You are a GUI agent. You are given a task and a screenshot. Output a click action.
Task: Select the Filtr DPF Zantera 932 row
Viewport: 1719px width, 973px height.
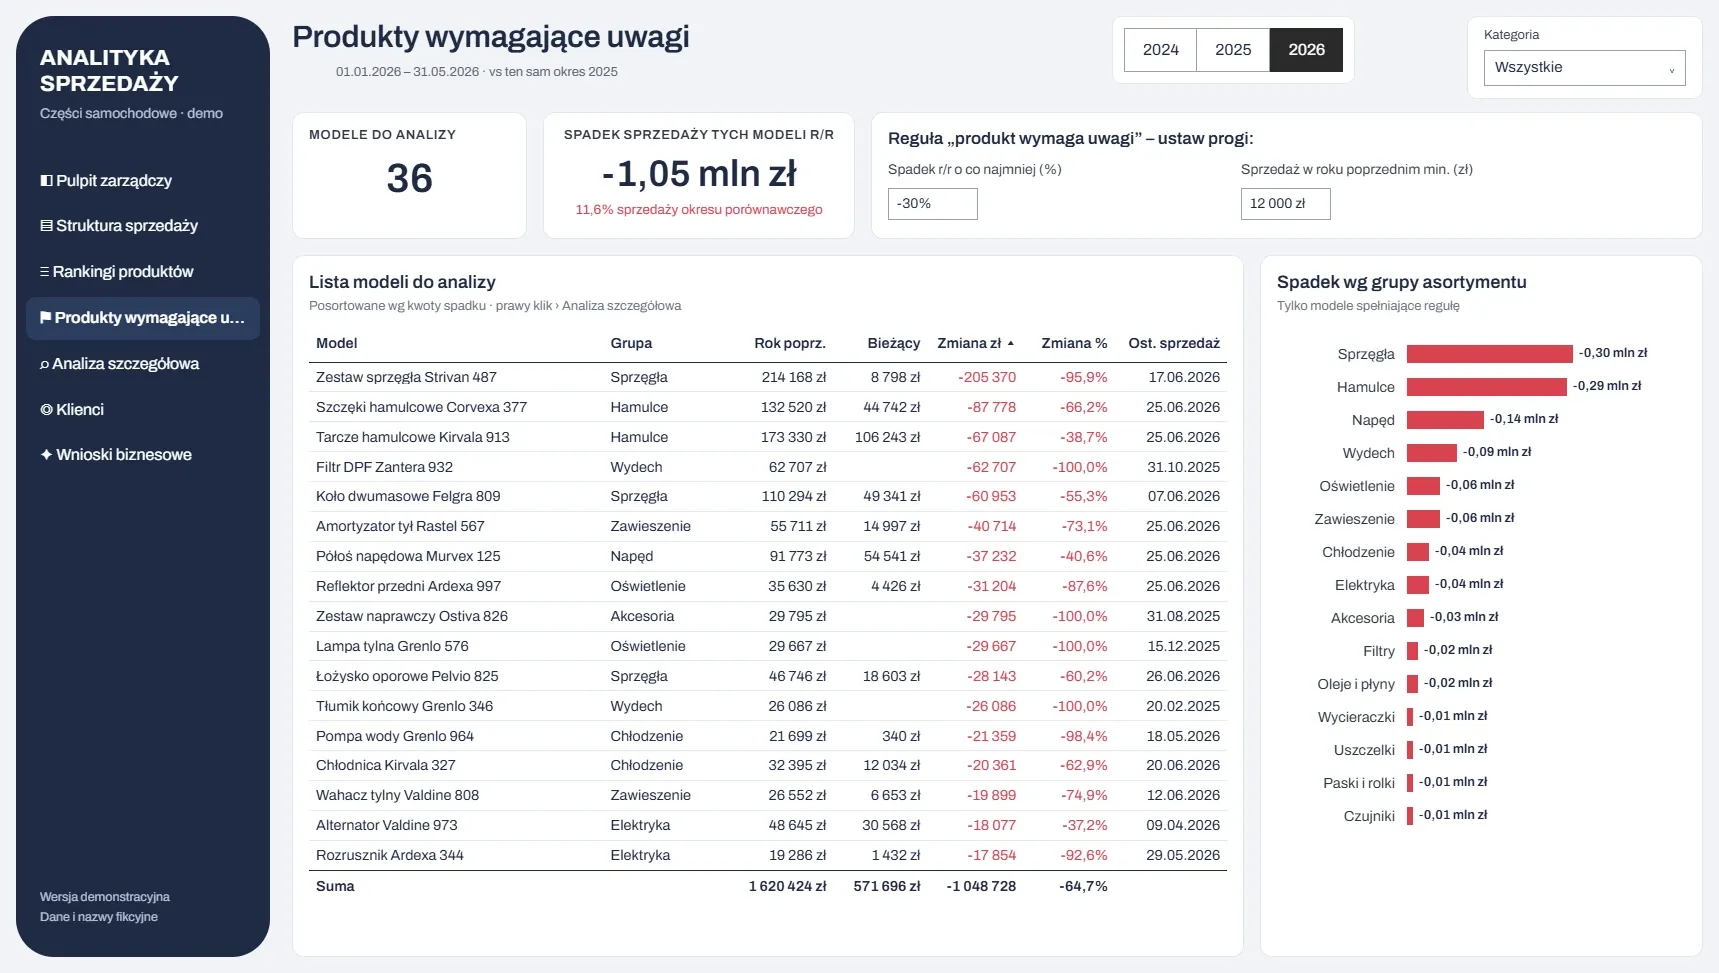768,467
